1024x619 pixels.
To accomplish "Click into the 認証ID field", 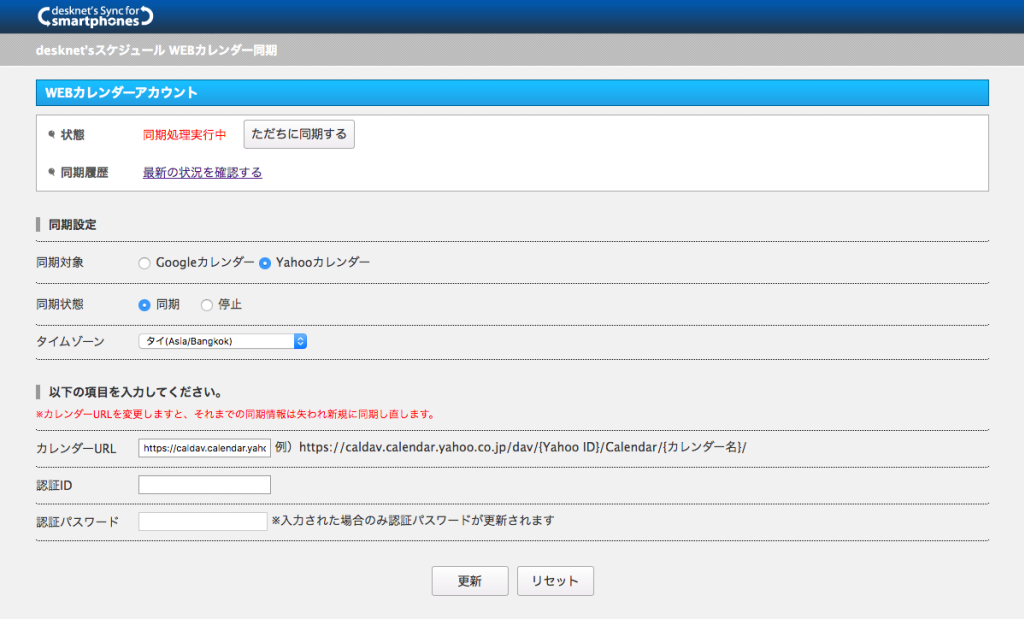I will (204, 484).
